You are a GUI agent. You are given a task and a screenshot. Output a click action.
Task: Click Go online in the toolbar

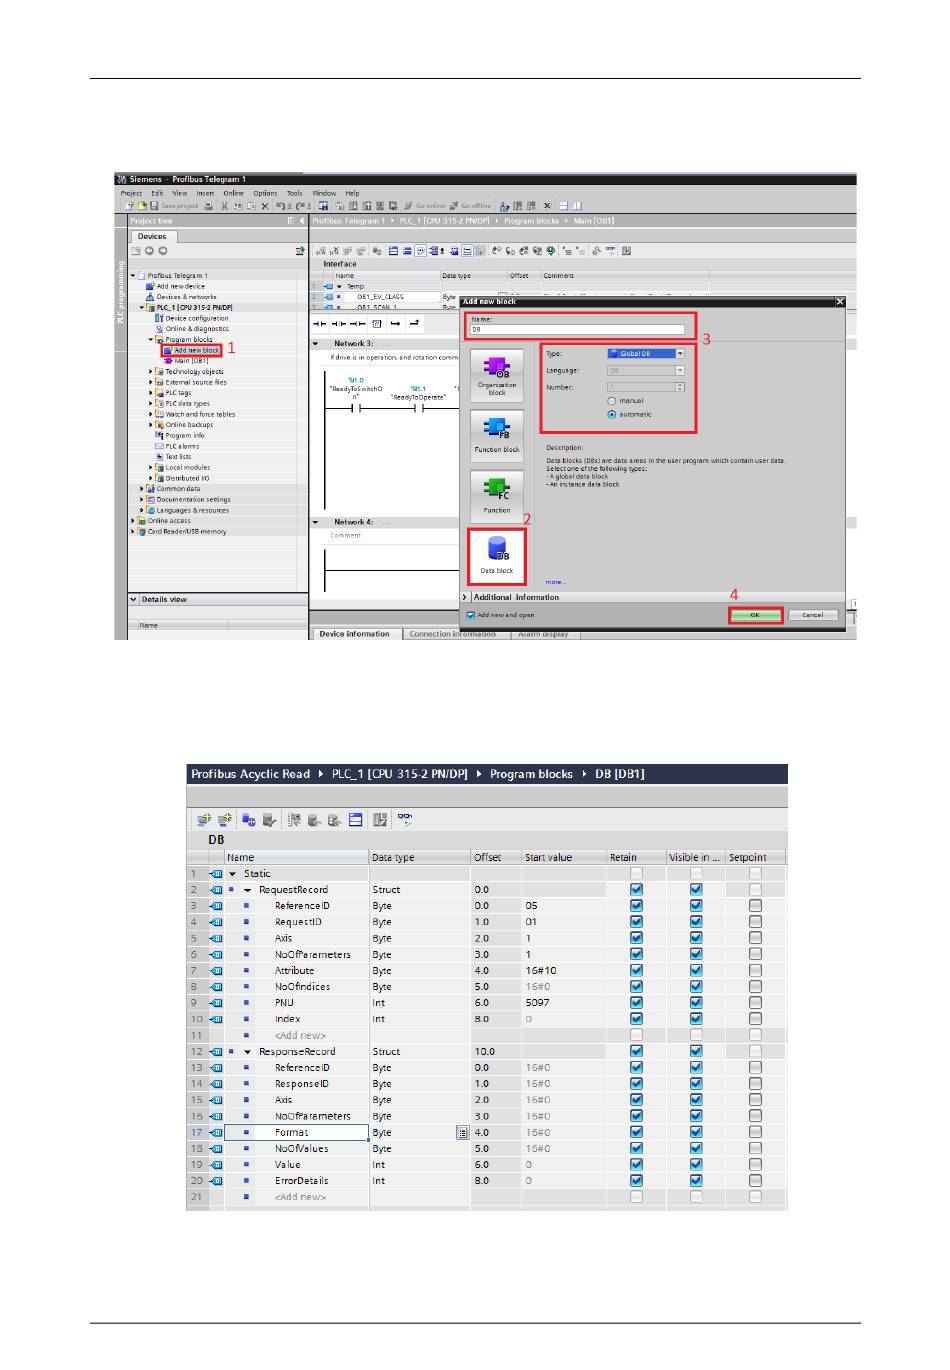pyautogui.click(x=425, y=206)
